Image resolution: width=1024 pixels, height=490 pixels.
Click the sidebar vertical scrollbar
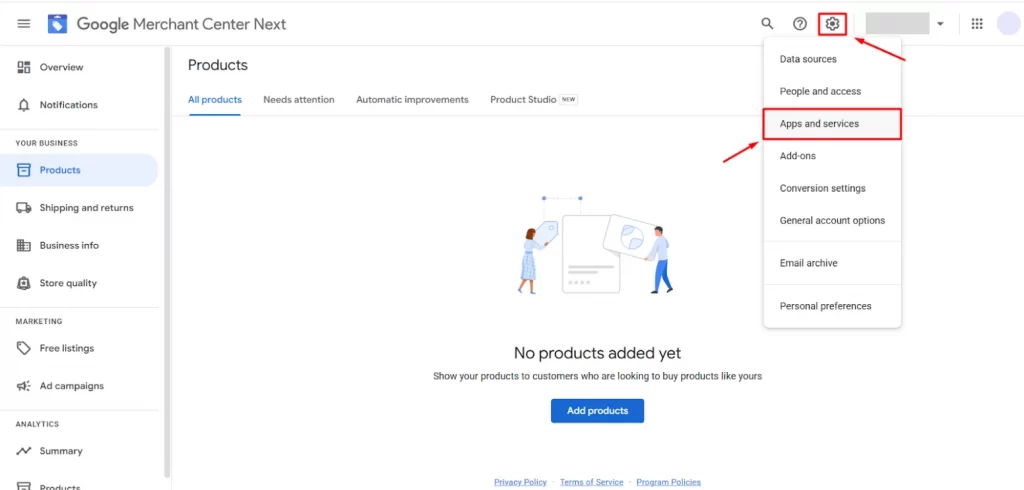167,261
